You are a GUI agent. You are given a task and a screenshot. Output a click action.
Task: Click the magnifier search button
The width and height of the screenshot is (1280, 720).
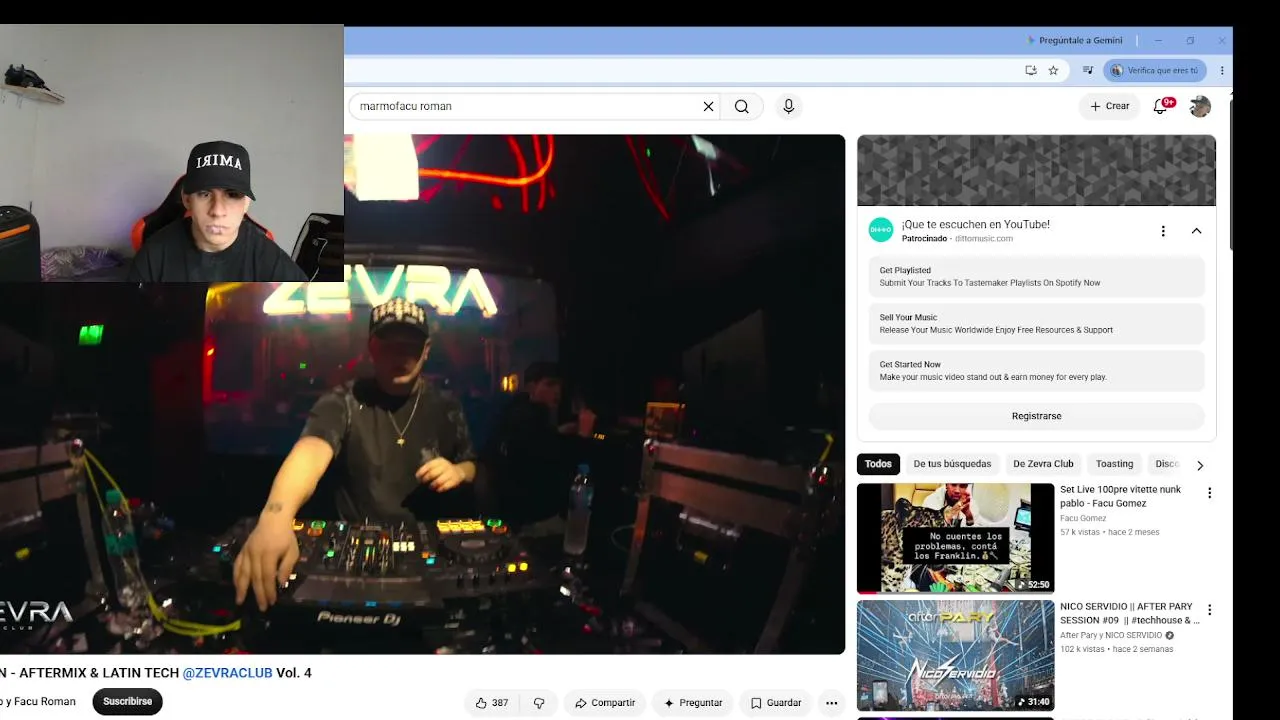click(x=742, y=106)
